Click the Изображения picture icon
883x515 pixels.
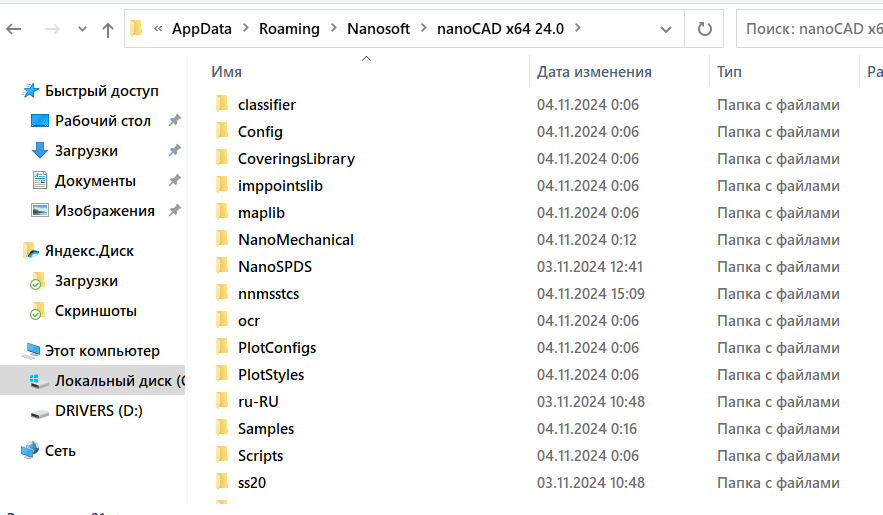click(40, 211)
